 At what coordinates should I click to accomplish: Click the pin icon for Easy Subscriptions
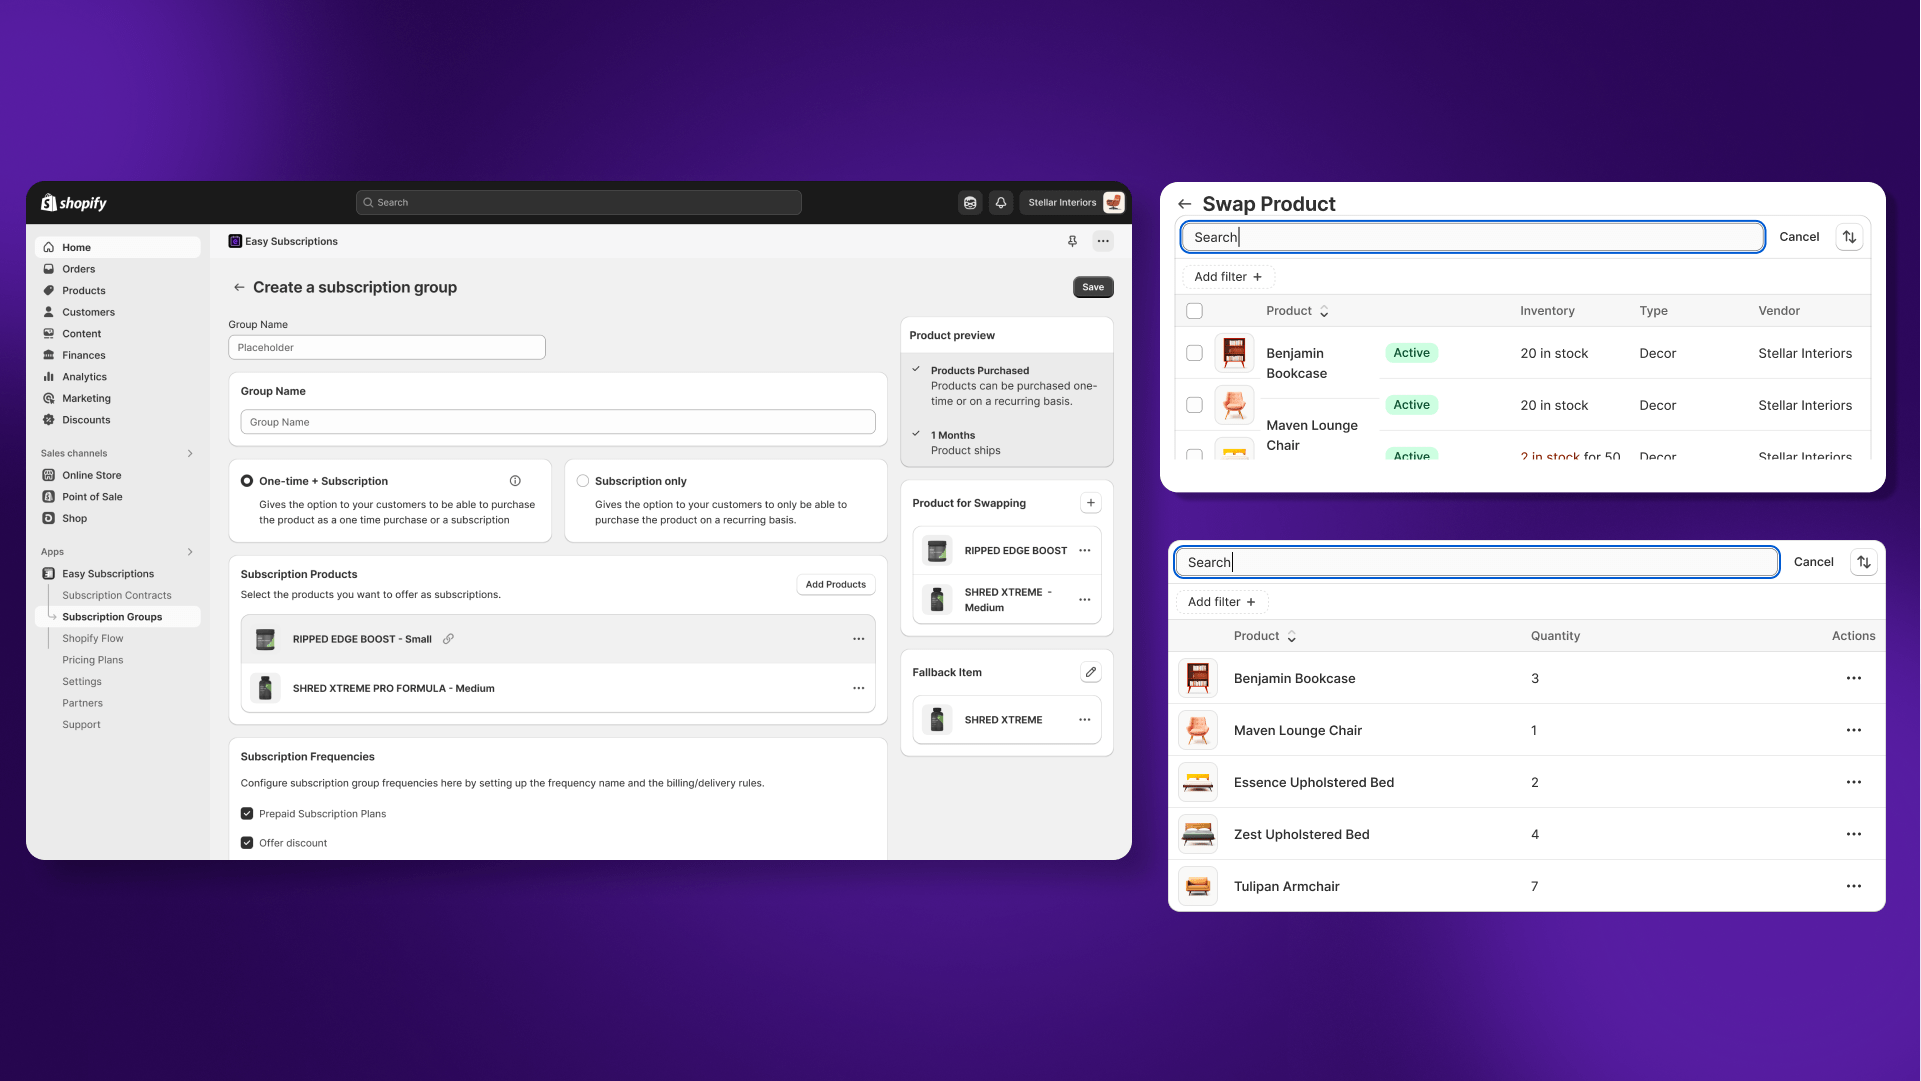coord(1072,241)
